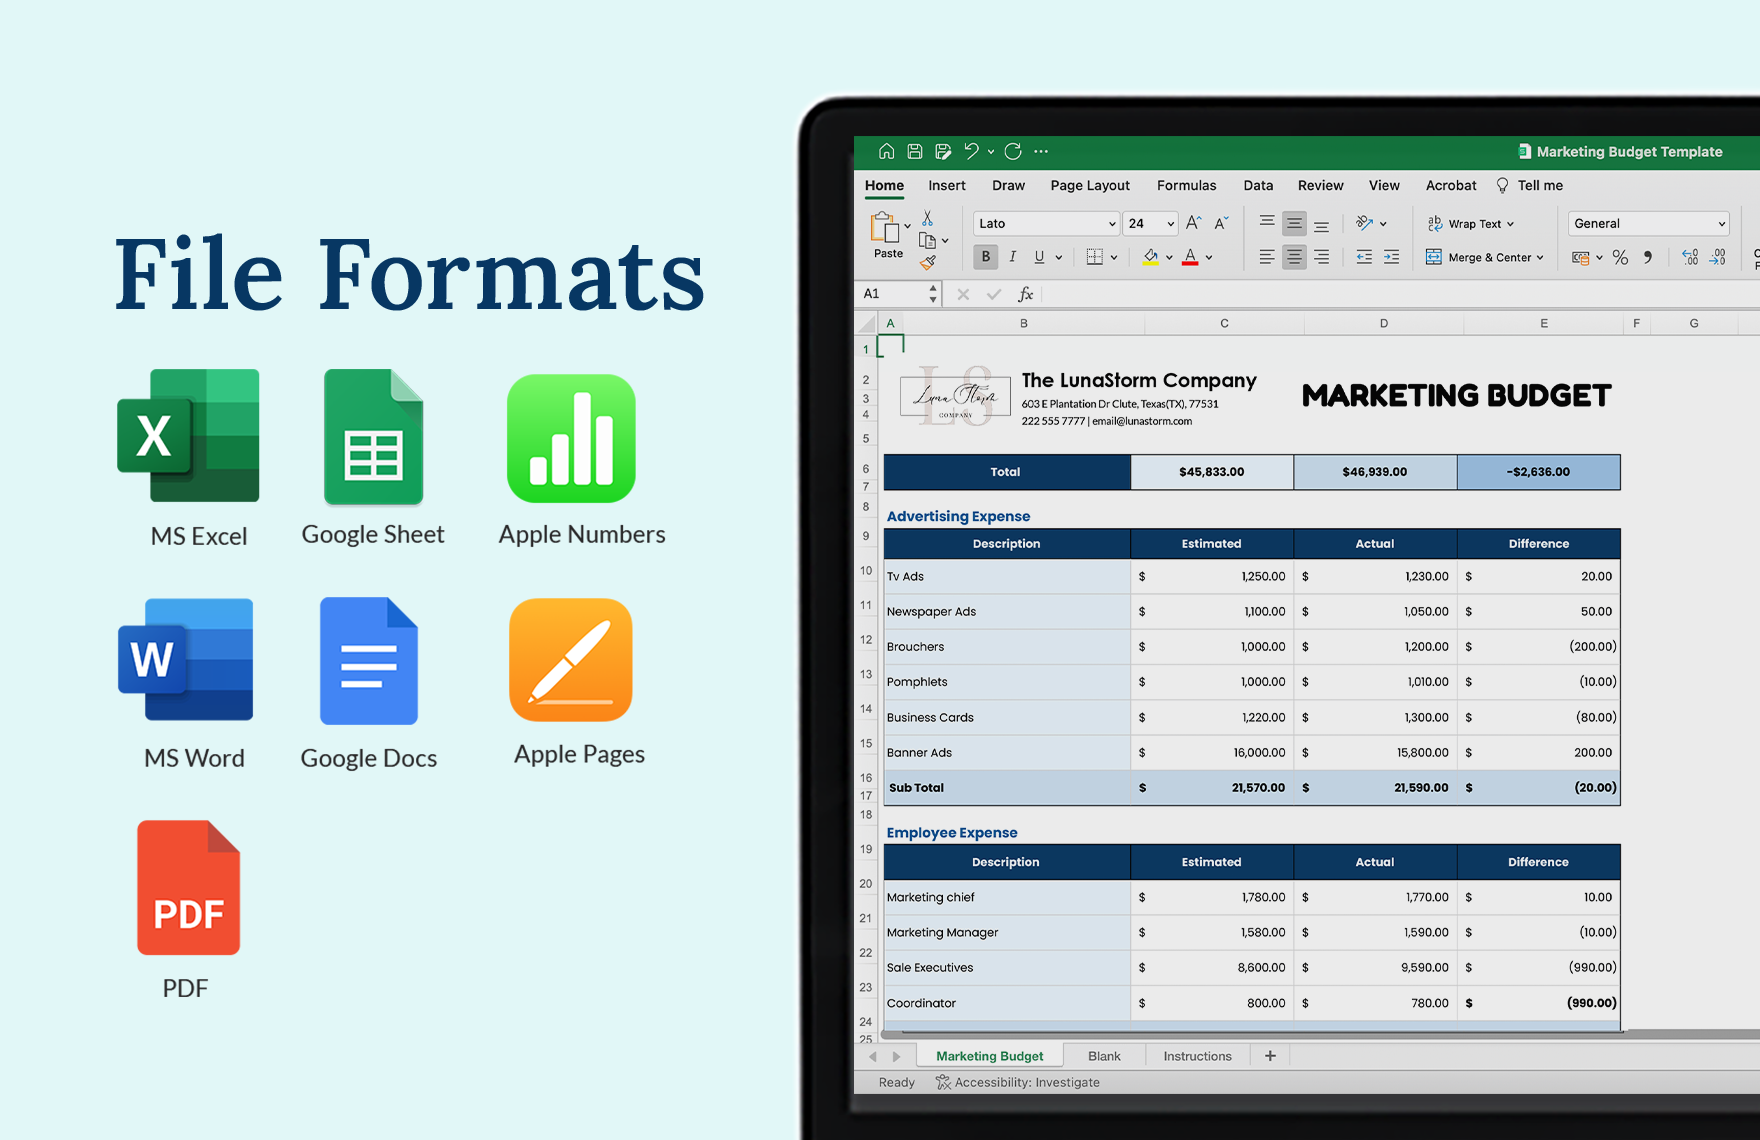Screen dimensions: 1760x1140
Task: Open the Merge & Center dropdown arrow
Action: 1540,258
